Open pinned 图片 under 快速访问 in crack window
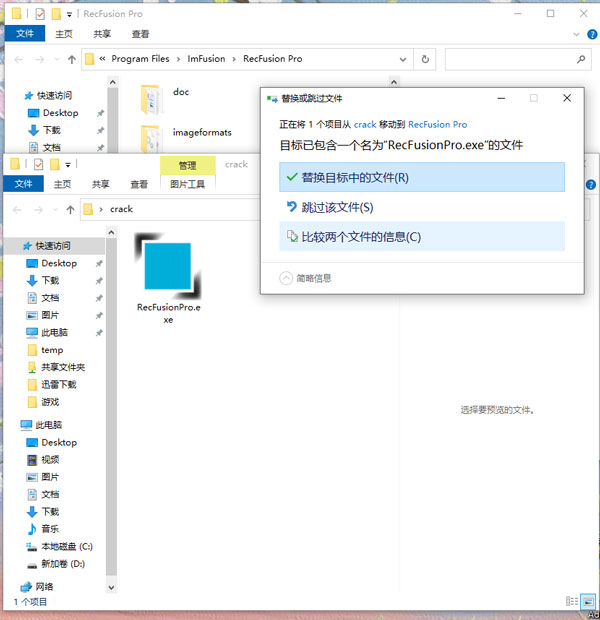600x620 pixels. coord(50,315)
